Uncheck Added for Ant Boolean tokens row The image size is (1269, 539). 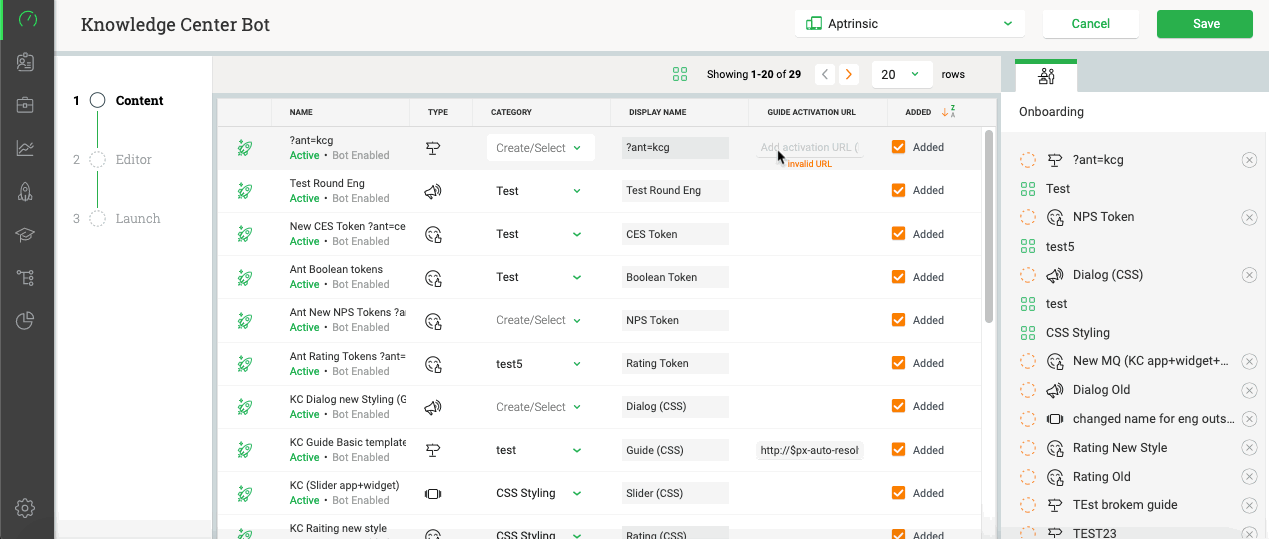(x=898, y=276)
